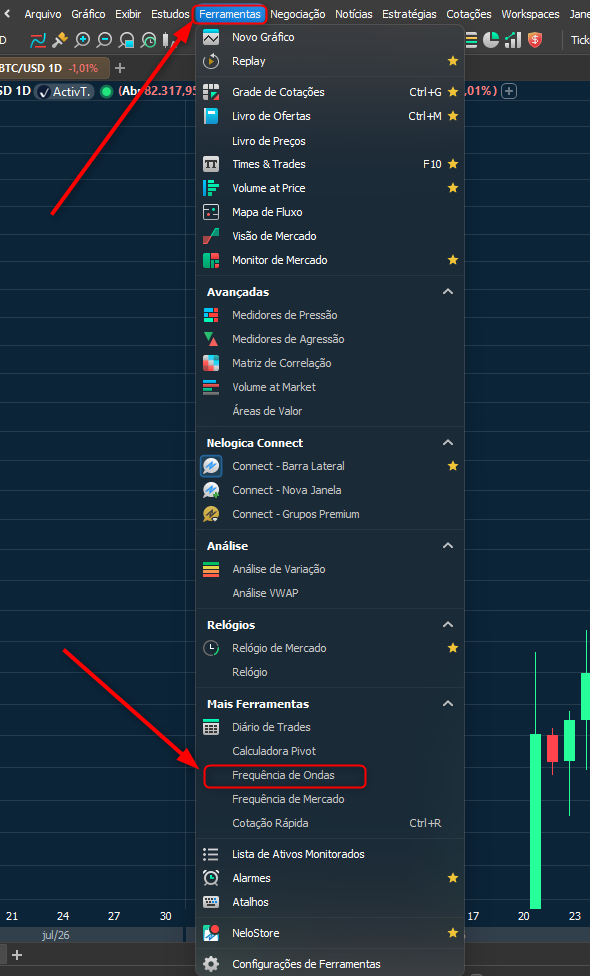Collapse the Mais Ferramentas section
Viewport: 590px width, 976px height.
click(447, 704)
